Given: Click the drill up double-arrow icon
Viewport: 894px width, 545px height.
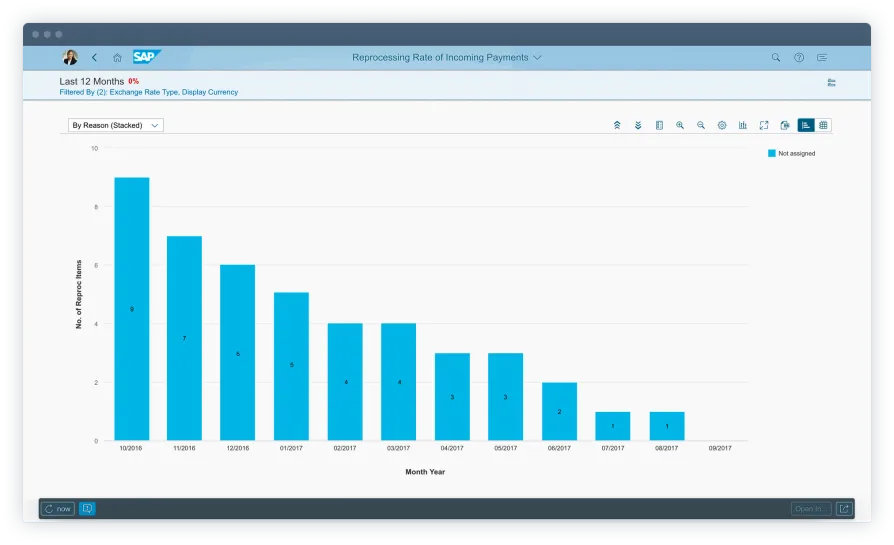Looking at the screenshot, I should [x=617, y=126].
